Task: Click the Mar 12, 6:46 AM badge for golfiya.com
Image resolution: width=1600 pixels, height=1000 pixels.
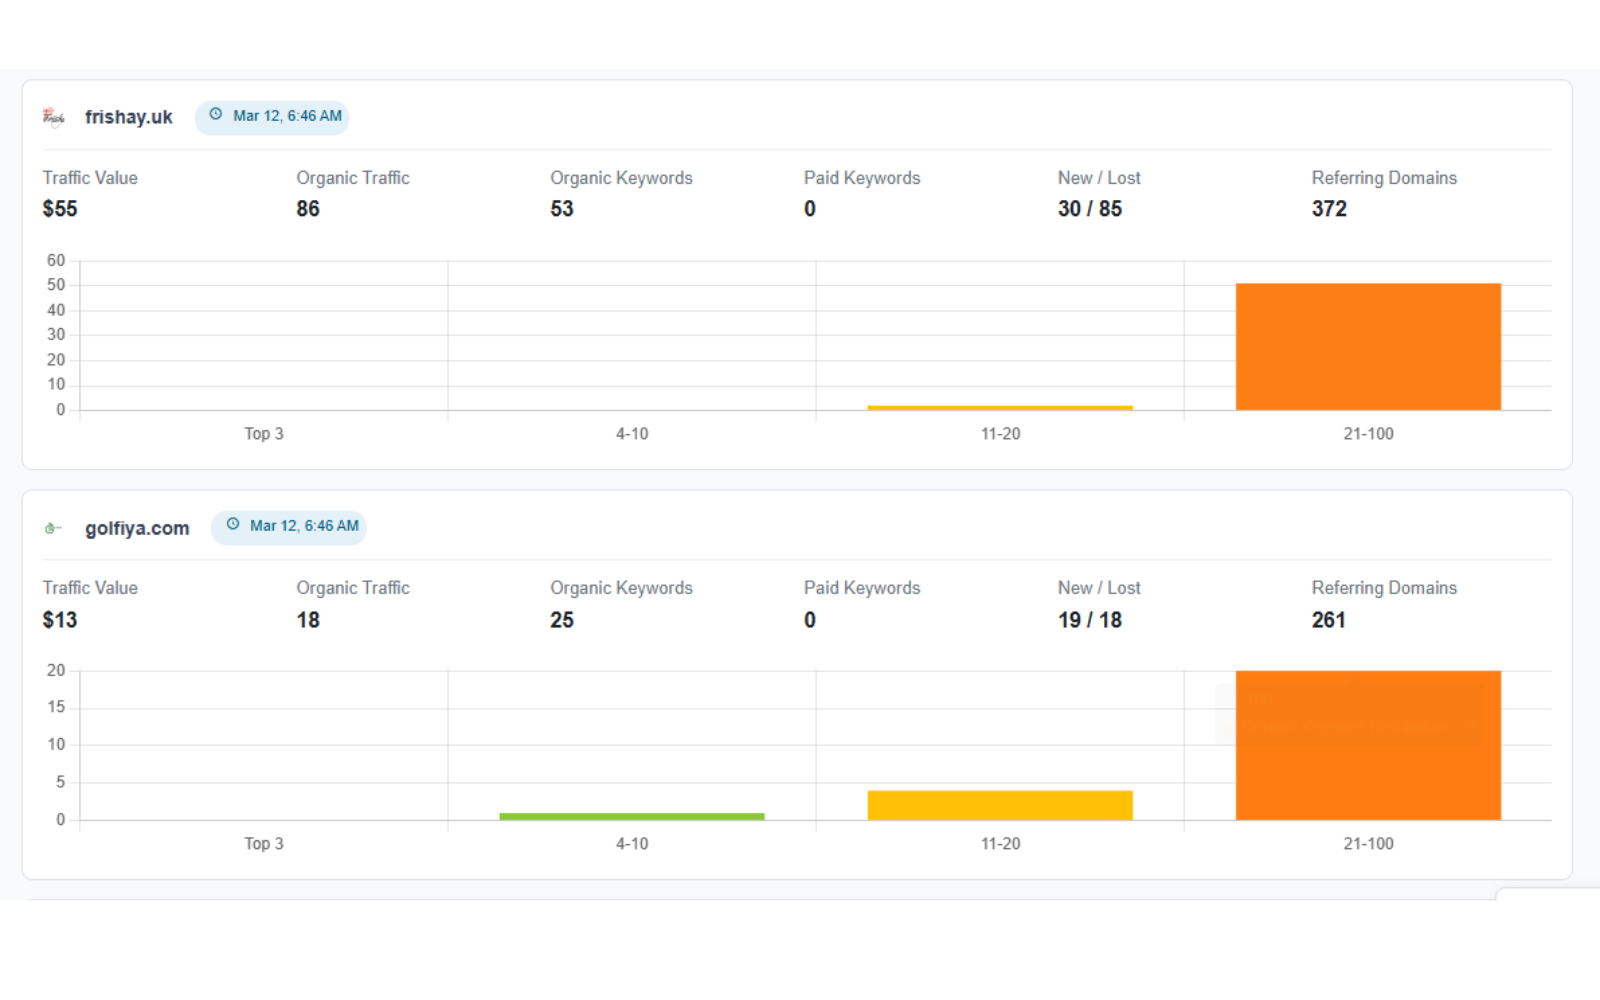Action: (289, 525)
